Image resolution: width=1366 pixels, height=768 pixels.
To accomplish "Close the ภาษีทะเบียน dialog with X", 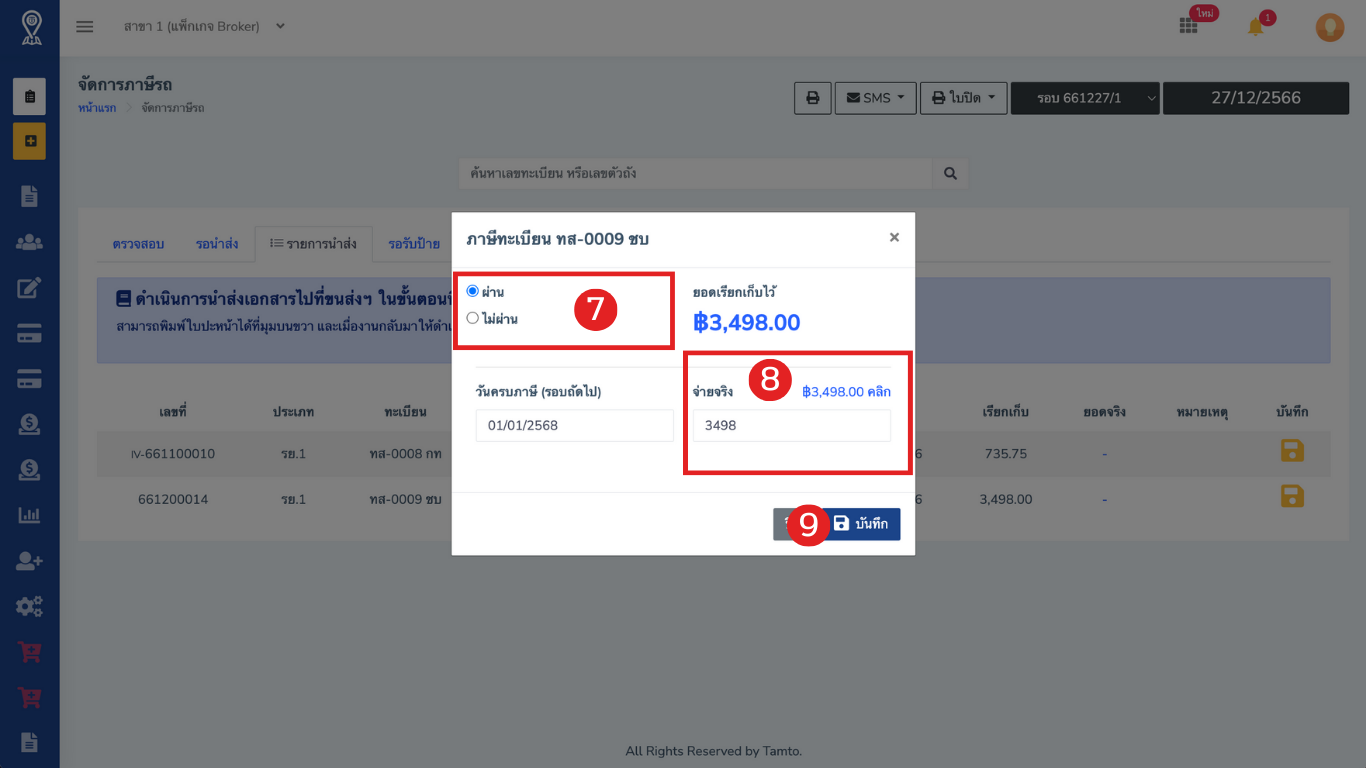I will 894,237.
